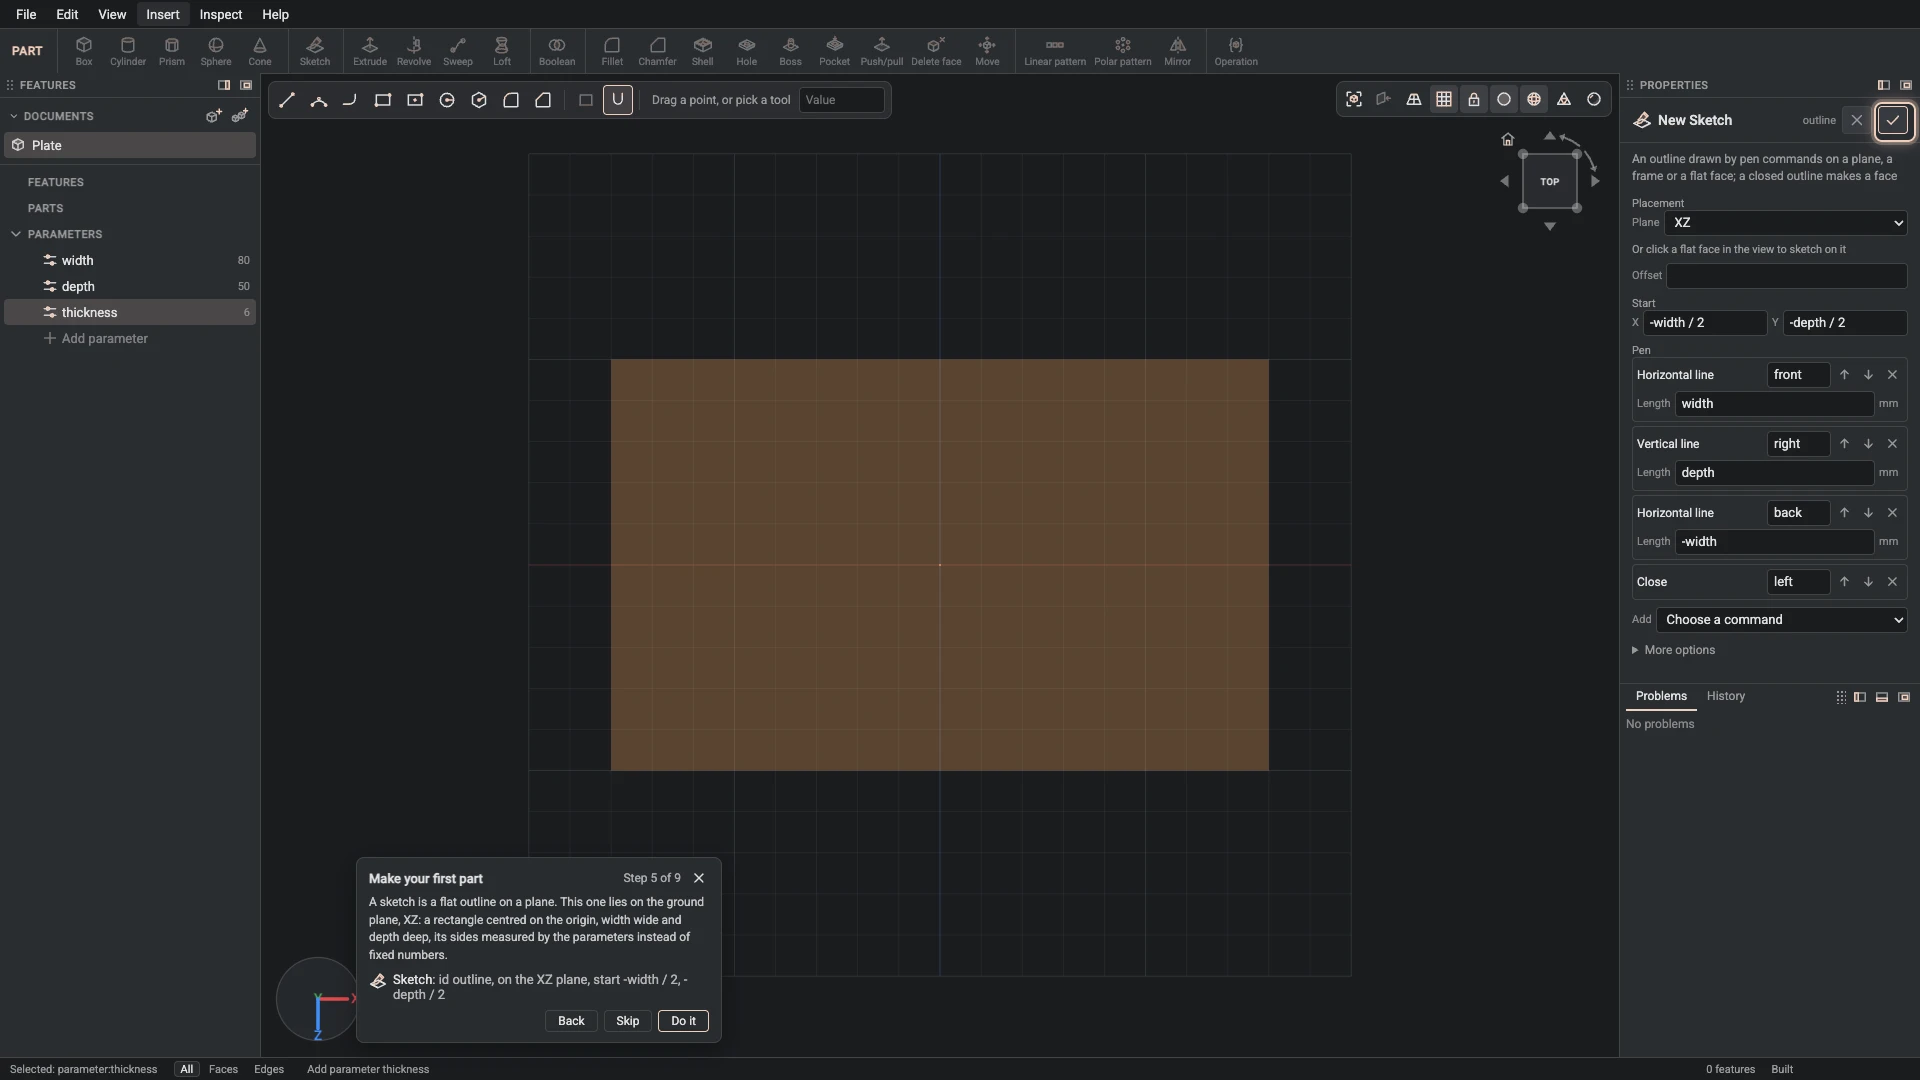Pick the rectangle sketch tool
1920x1080 pixels.
[383, 100]
